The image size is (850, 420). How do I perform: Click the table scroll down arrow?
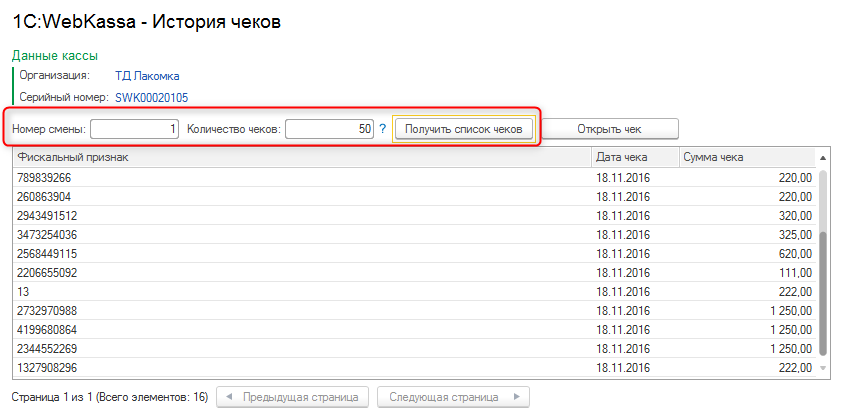(823, 369)
